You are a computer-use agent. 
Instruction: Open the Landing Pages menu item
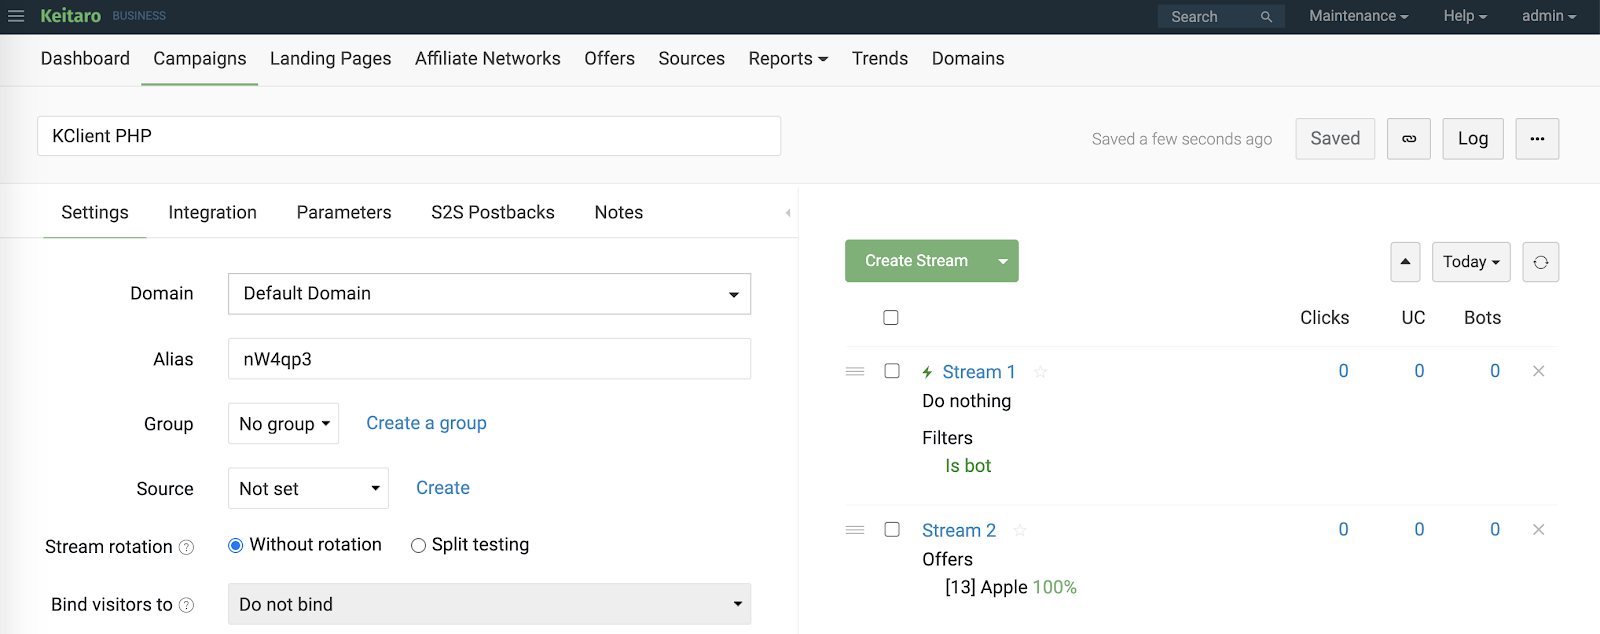tap(330, 59)
